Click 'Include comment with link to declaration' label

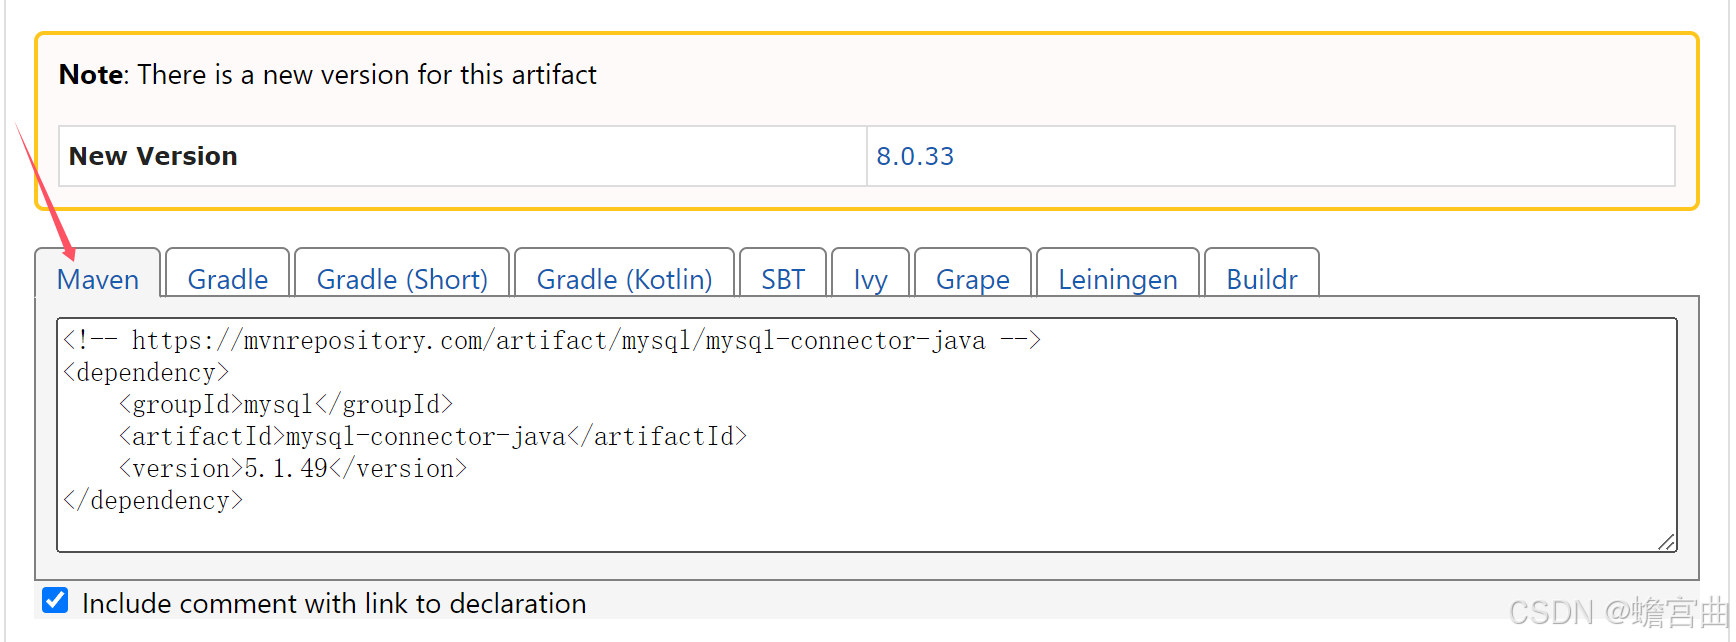[x=334, y=604]
